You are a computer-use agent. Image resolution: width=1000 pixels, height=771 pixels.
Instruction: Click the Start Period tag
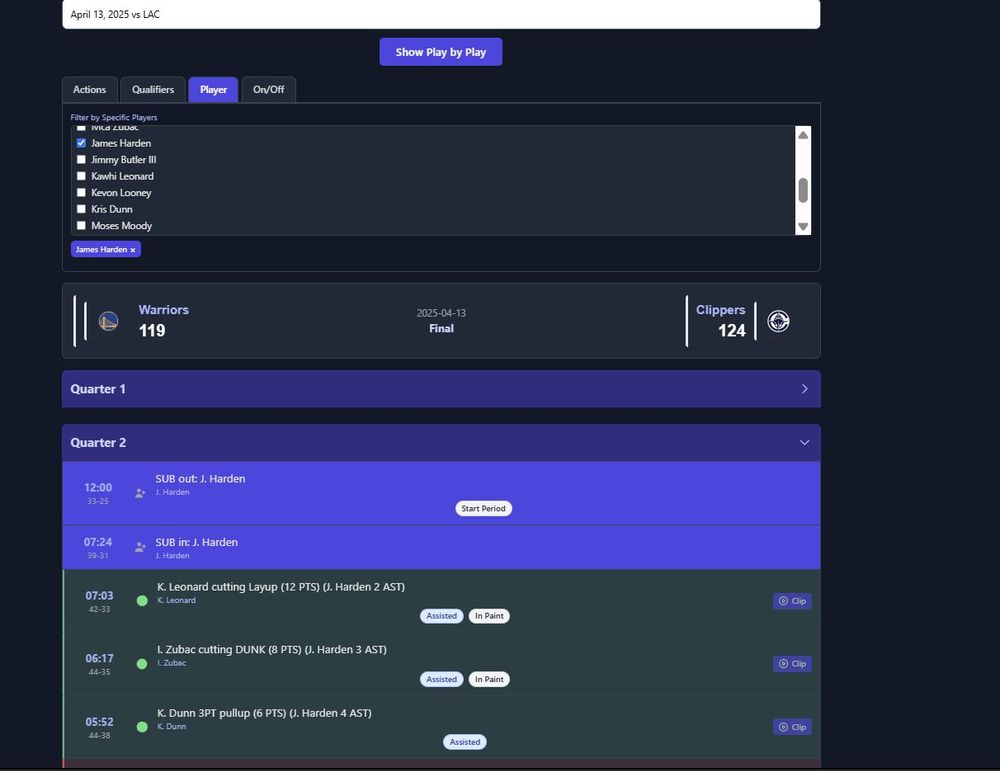coord(483,508)
